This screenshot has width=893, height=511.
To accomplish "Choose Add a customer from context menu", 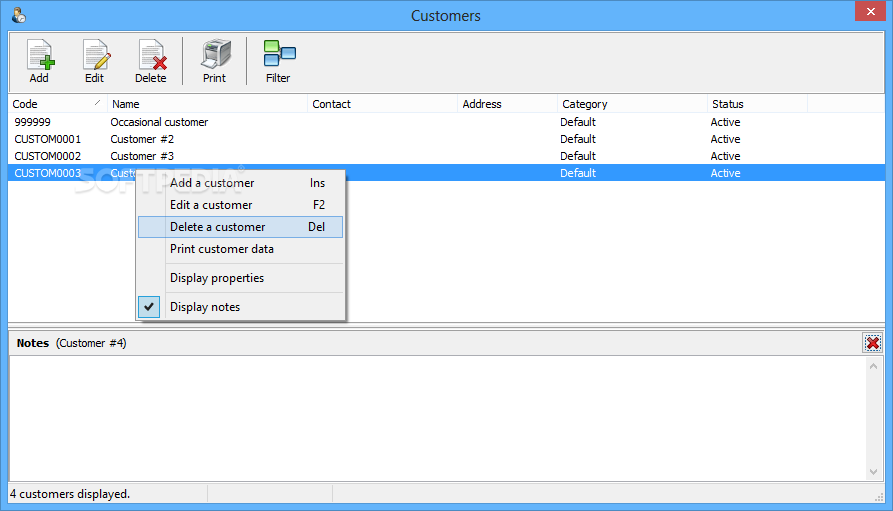I will [x=240, y=183].
